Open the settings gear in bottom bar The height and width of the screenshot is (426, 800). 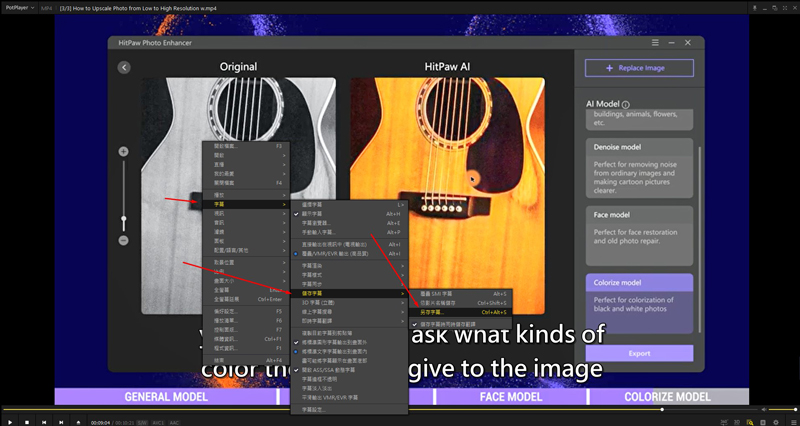776,422
